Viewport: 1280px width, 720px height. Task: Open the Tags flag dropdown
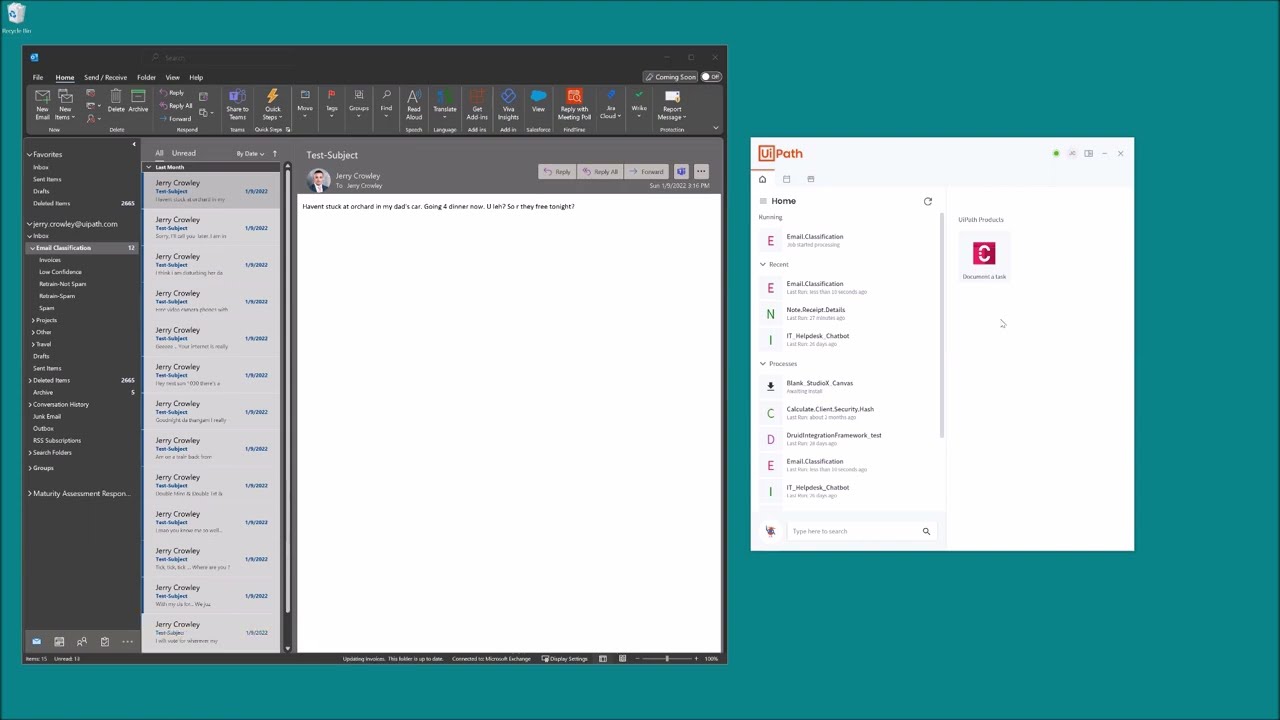pos(331,102)
